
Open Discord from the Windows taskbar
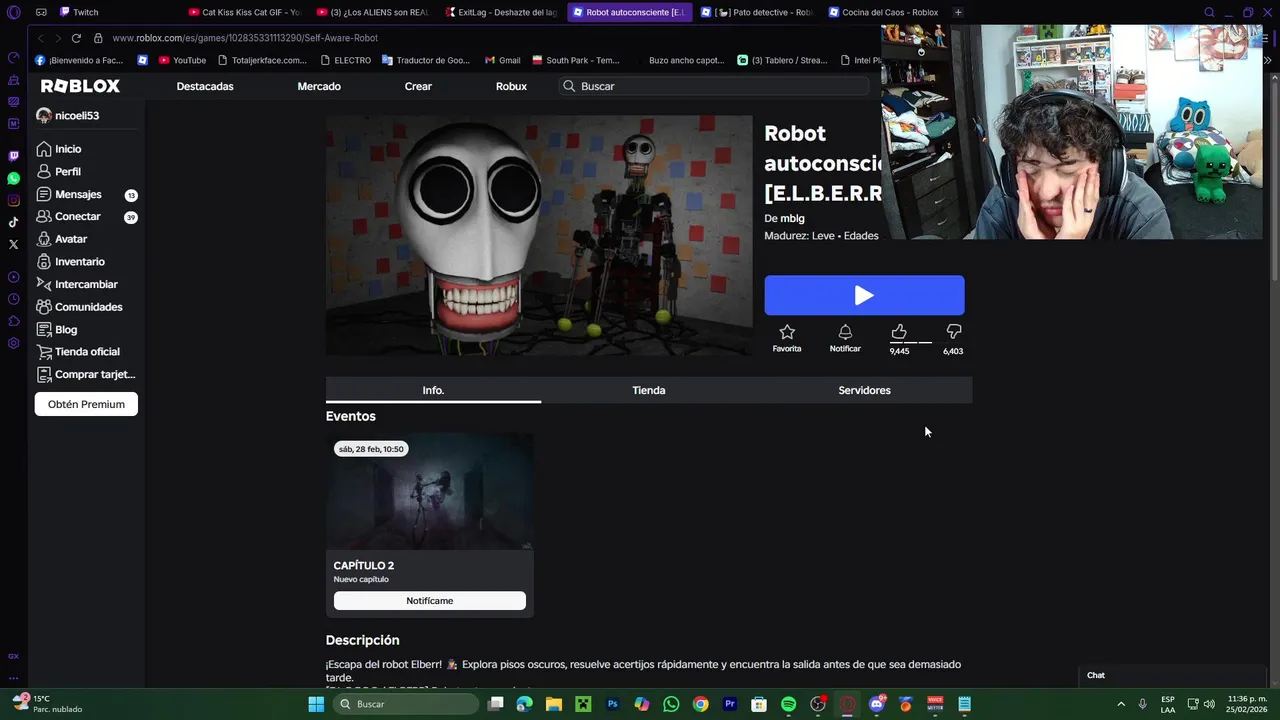[x=877, y=704]
